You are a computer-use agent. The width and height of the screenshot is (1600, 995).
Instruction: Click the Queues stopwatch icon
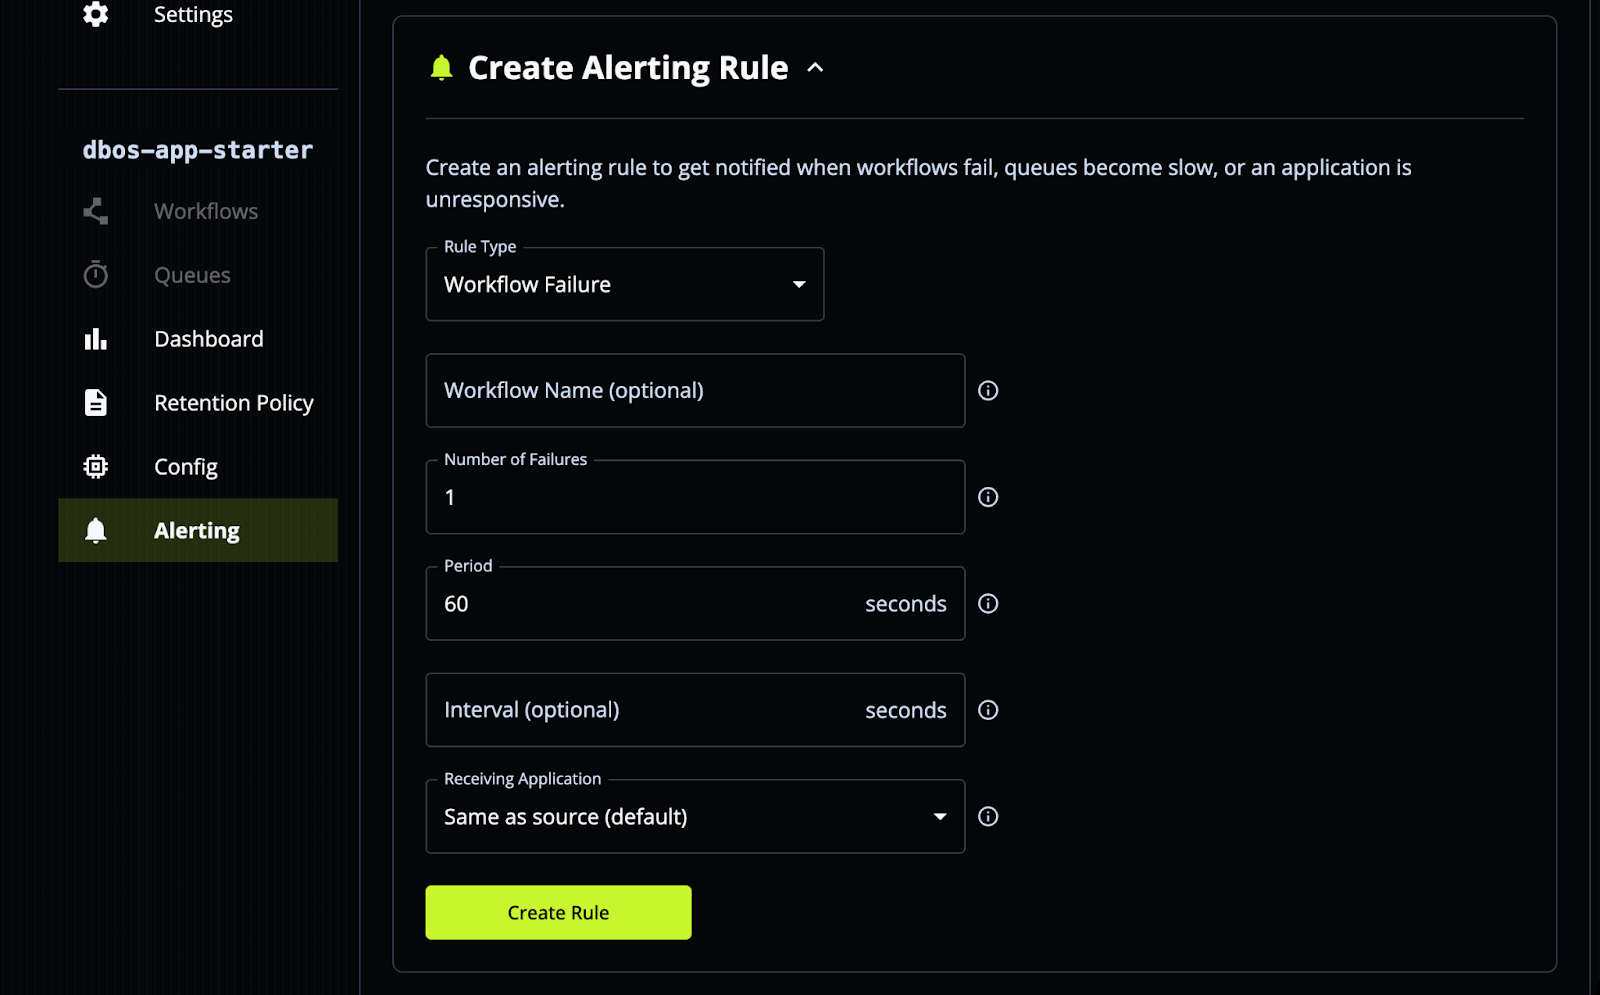[94, 274]
